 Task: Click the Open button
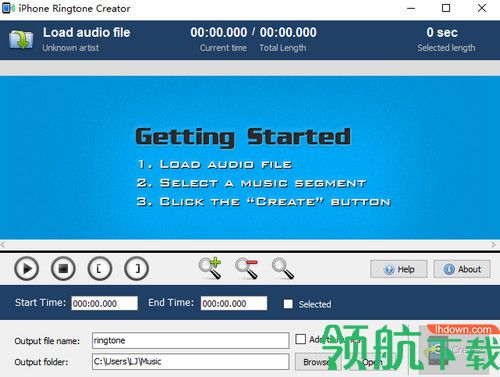[372, 362]
